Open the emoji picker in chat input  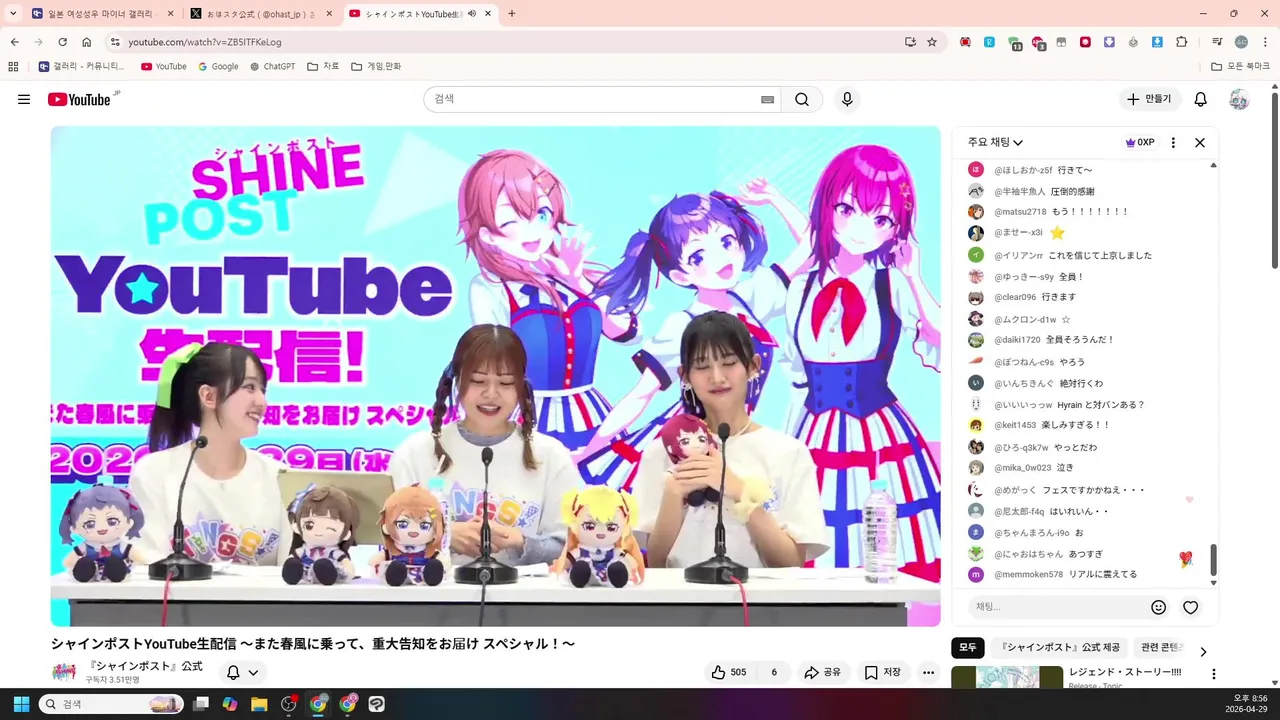(x=1158, y=607)
